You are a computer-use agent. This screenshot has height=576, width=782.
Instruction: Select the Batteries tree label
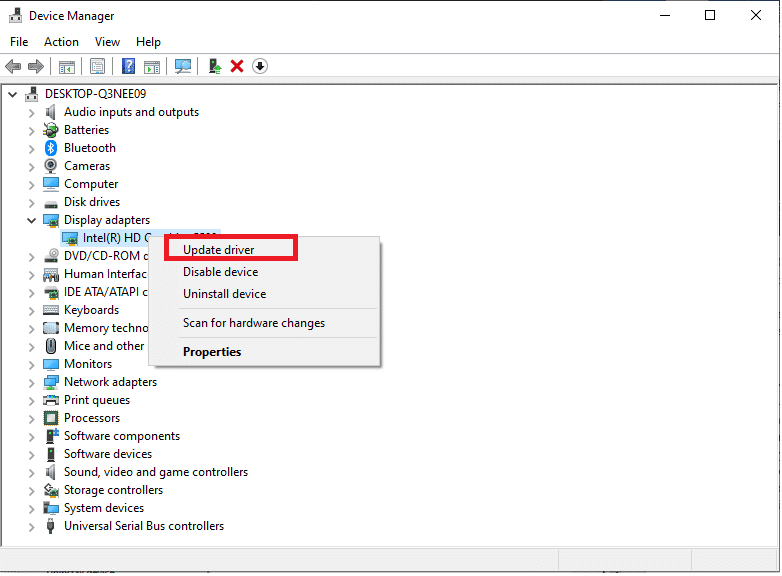pyautogui.click(x=86, y=130)
